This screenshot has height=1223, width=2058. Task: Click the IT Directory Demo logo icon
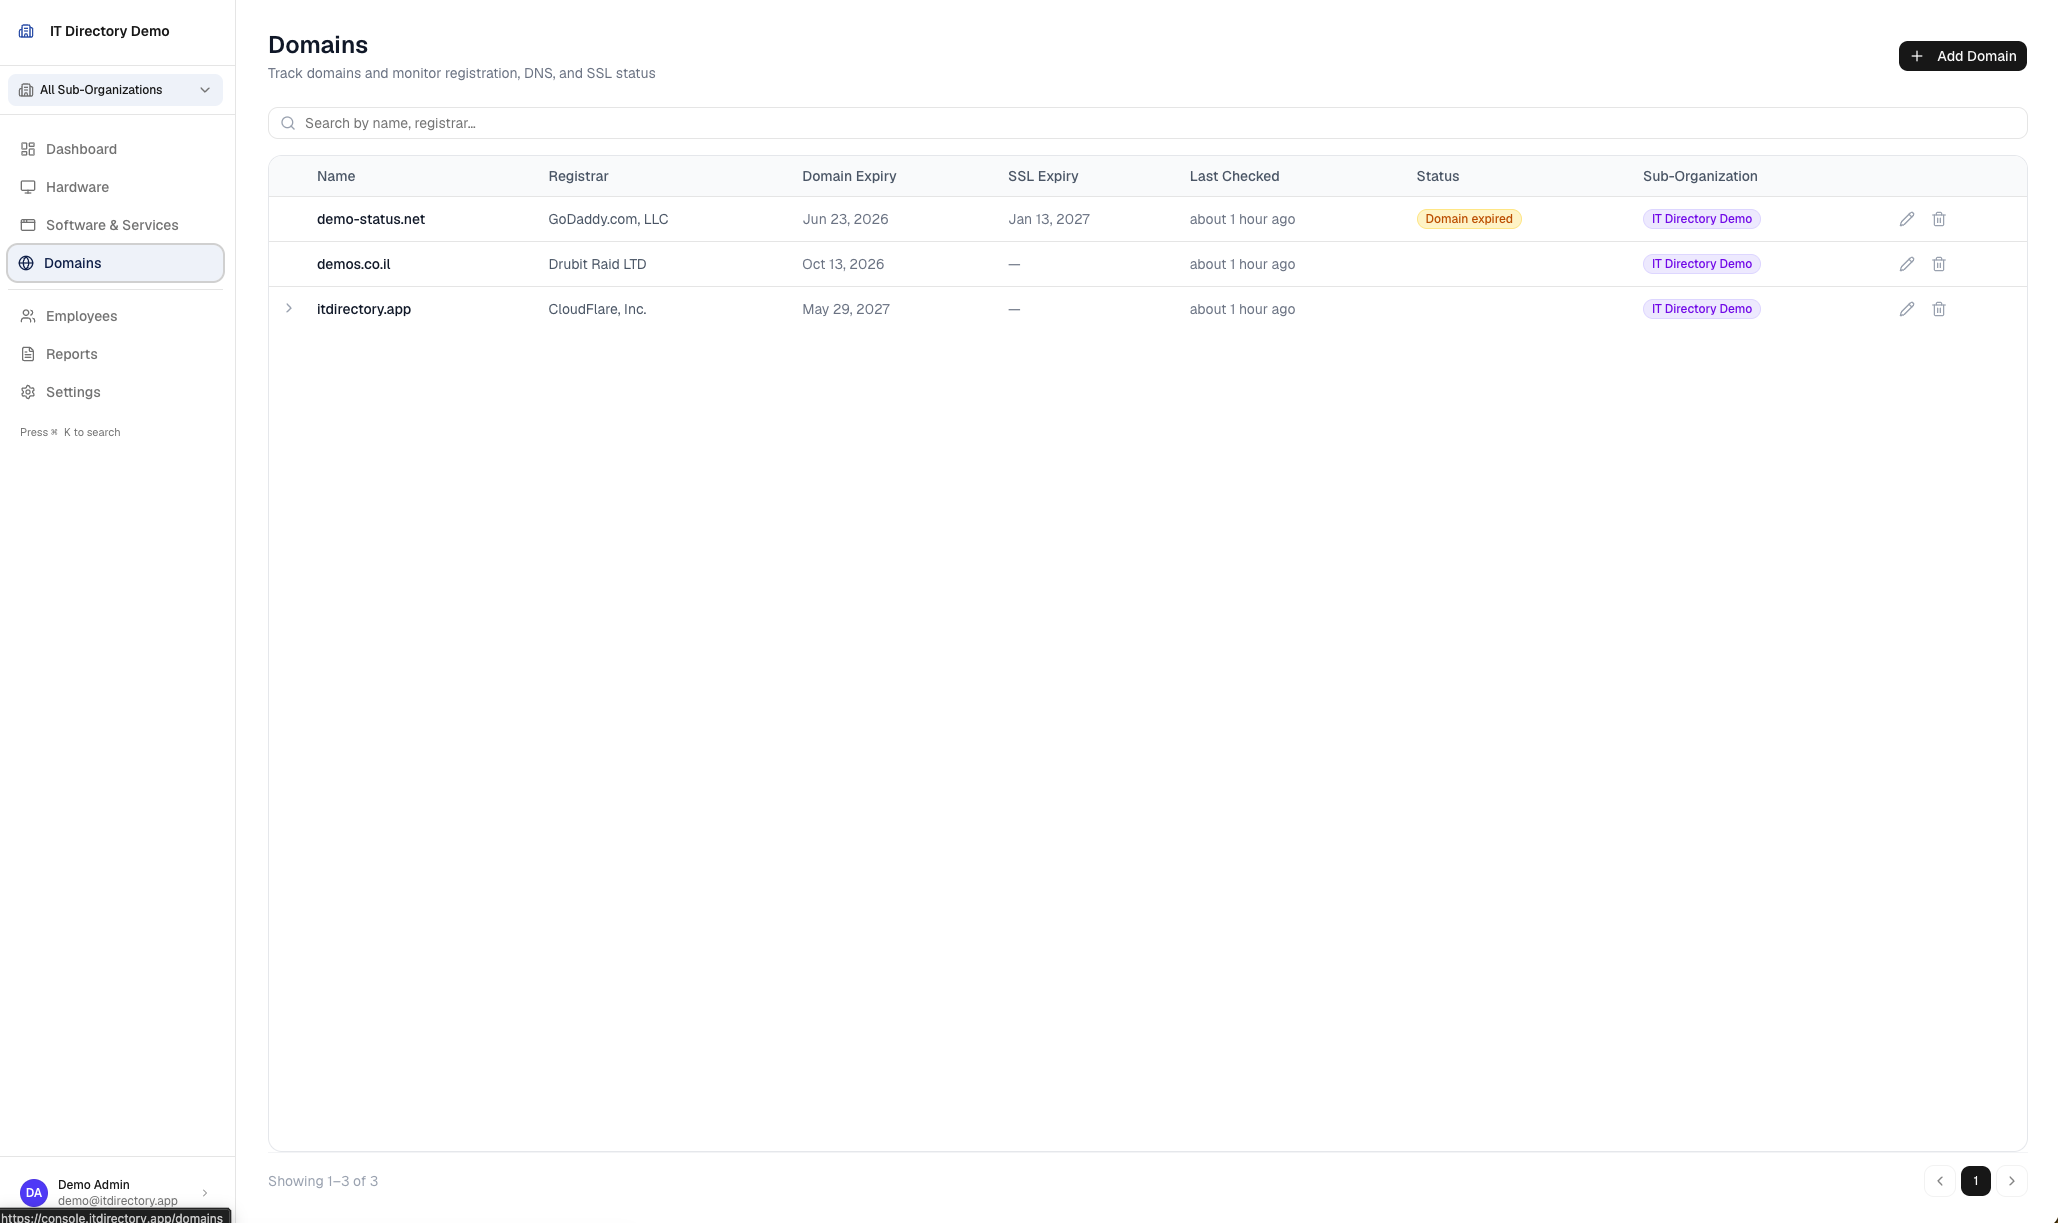point(27,31)
